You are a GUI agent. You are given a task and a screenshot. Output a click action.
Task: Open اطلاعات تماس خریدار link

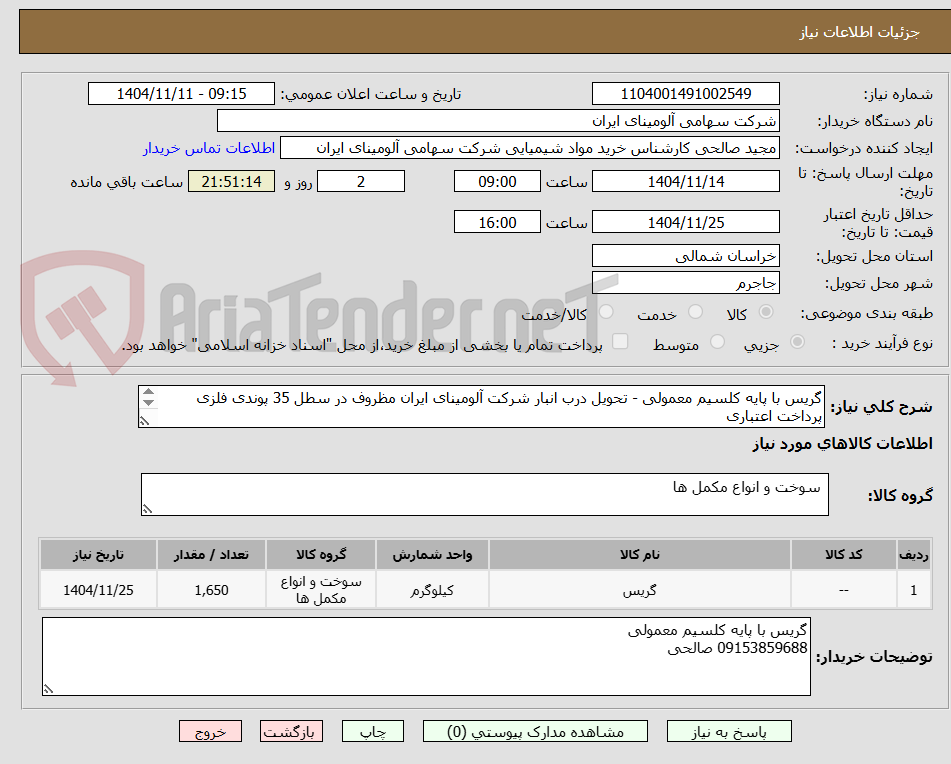(x=209, y=149)
